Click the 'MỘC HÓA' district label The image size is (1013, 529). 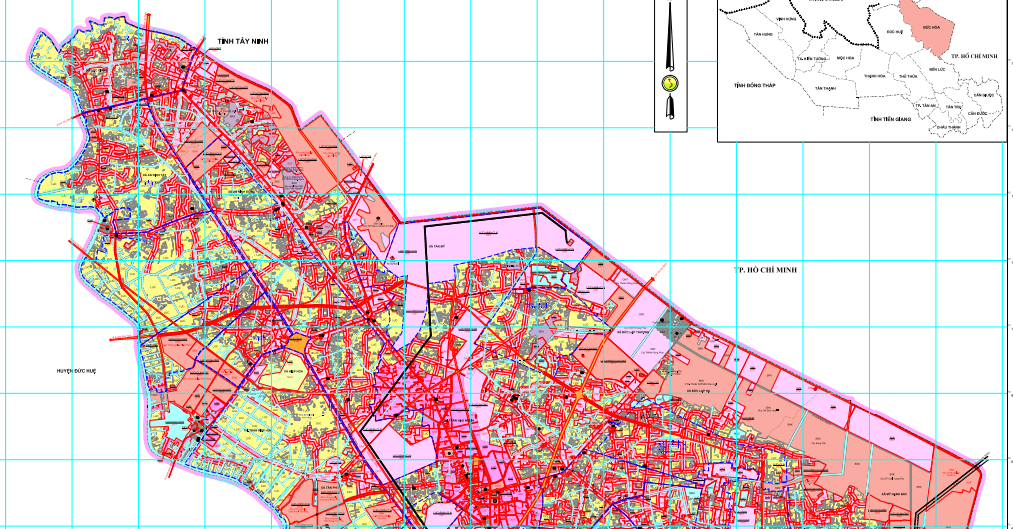tap(845, 58)
